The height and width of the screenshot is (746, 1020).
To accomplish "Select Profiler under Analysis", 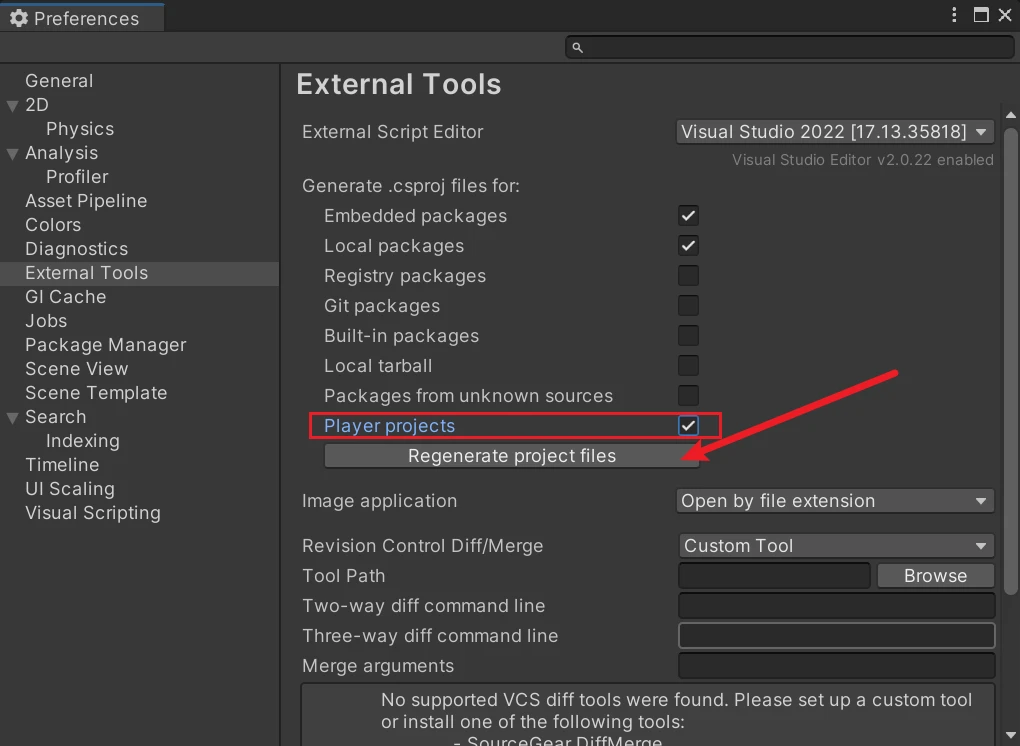I will pos(77,177).
